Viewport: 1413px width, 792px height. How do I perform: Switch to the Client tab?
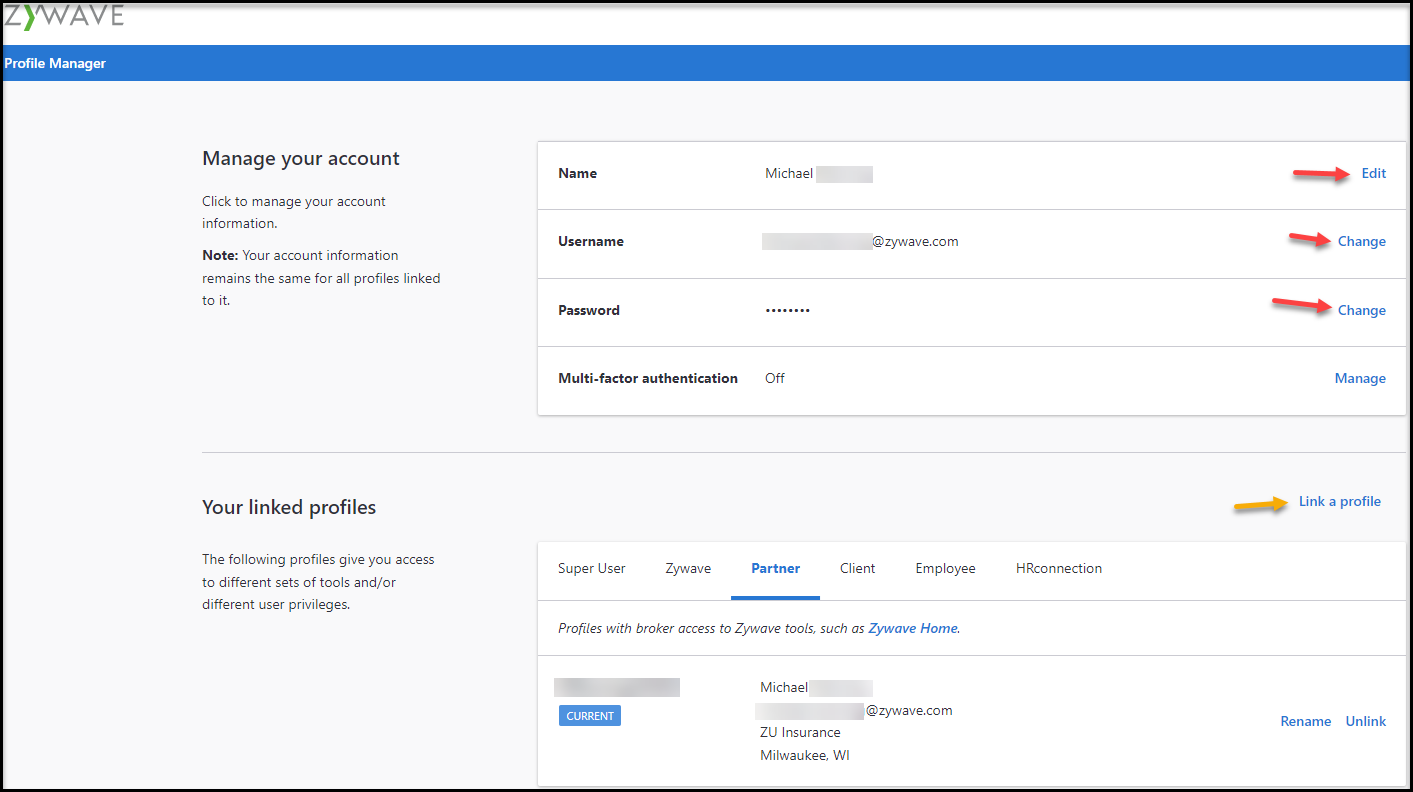857,568
